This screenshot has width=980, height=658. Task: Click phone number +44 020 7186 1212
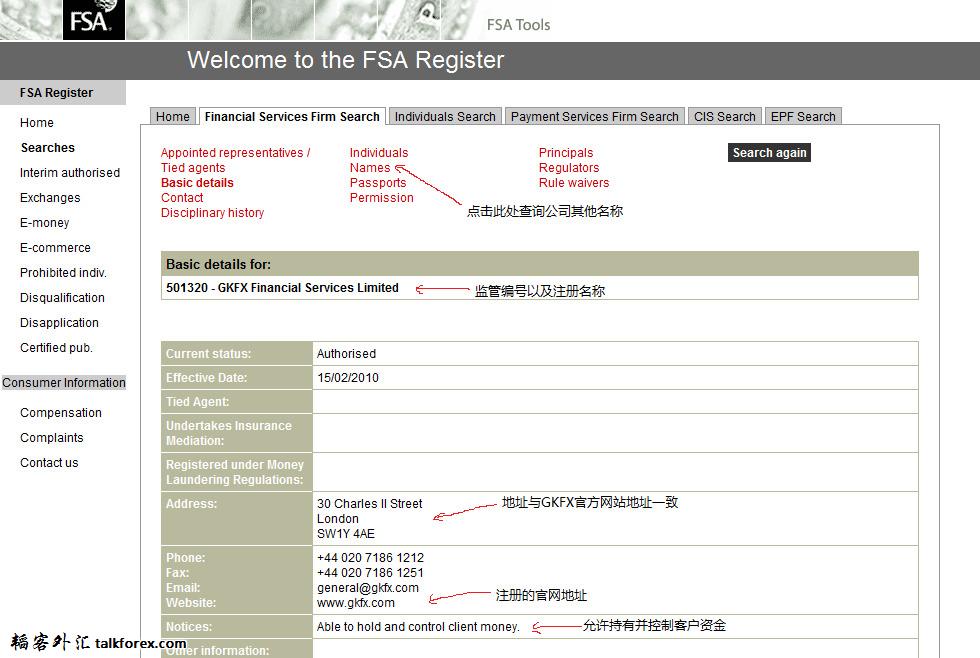370,557
